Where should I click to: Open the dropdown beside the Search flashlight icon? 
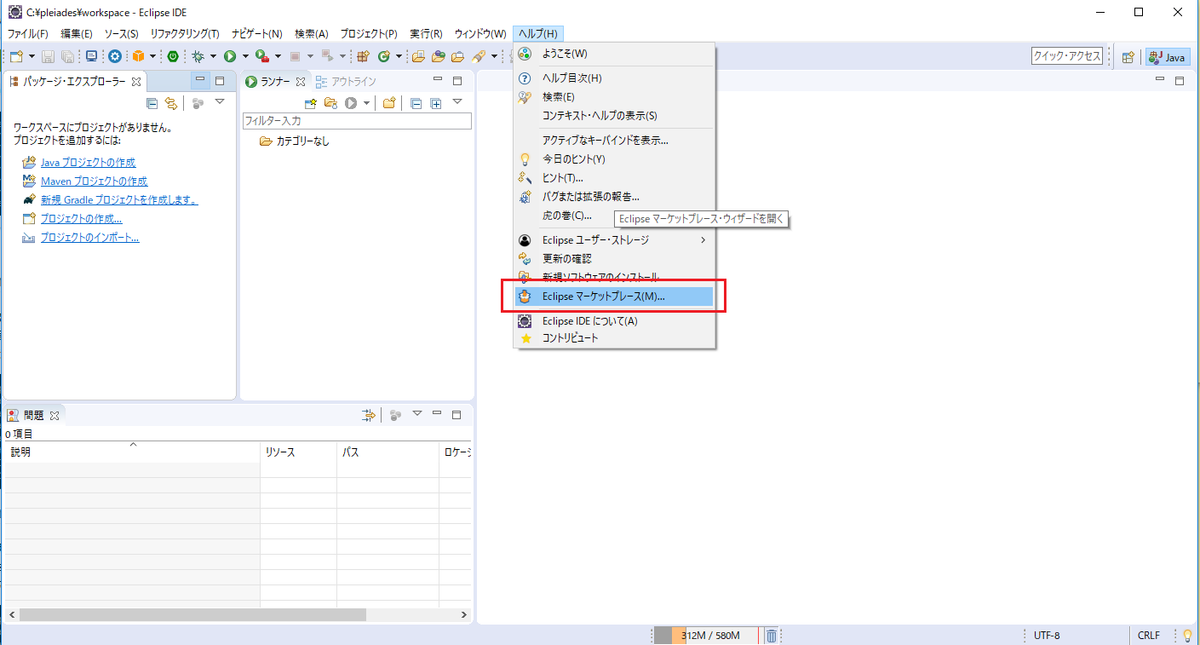pyautogui.click(x=494, y=57)
